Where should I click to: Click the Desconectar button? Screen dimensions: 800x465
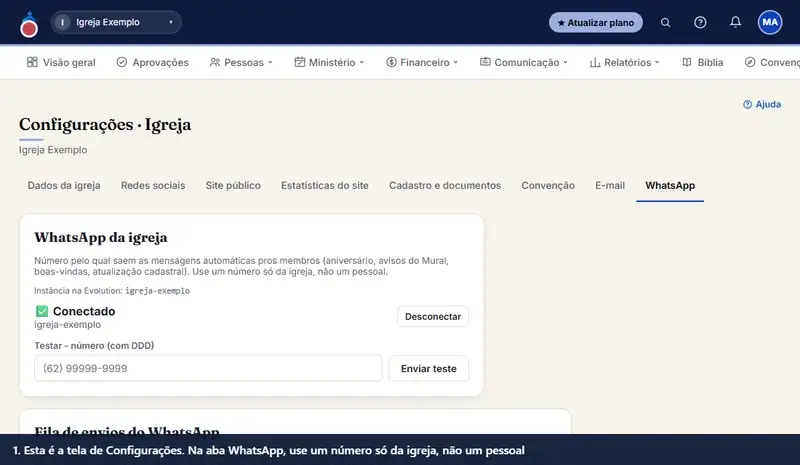433,316
